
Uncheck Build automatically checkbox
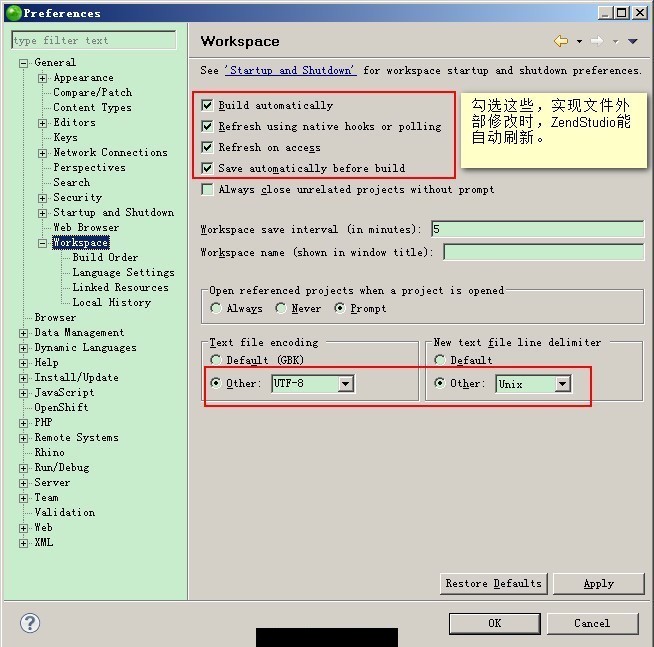coord(207,105)
